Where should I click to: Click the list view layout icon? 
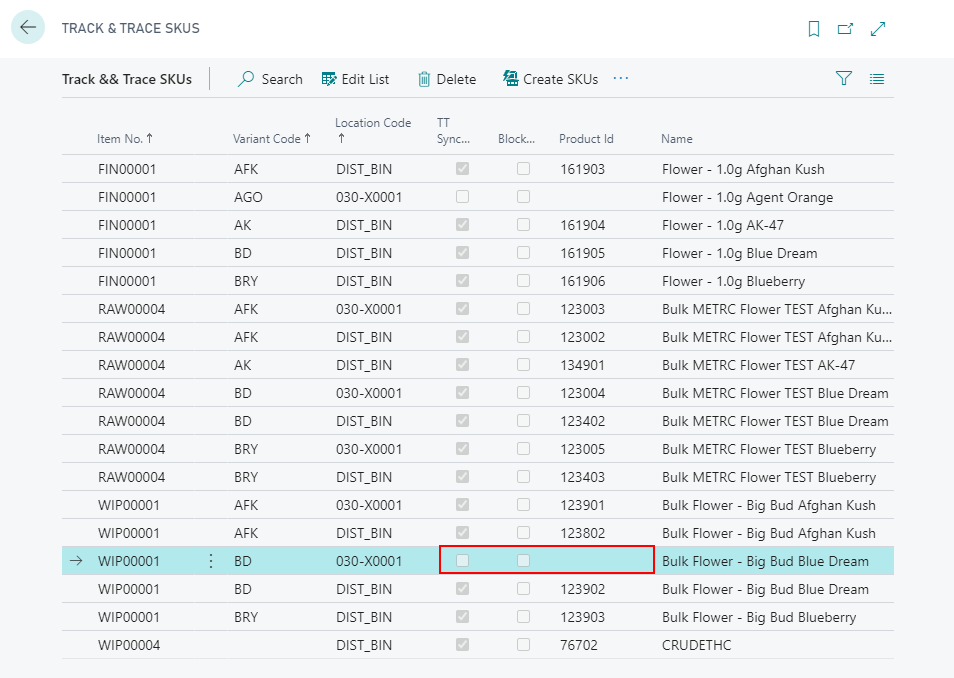pyautogui.click(x=877, y=79)
